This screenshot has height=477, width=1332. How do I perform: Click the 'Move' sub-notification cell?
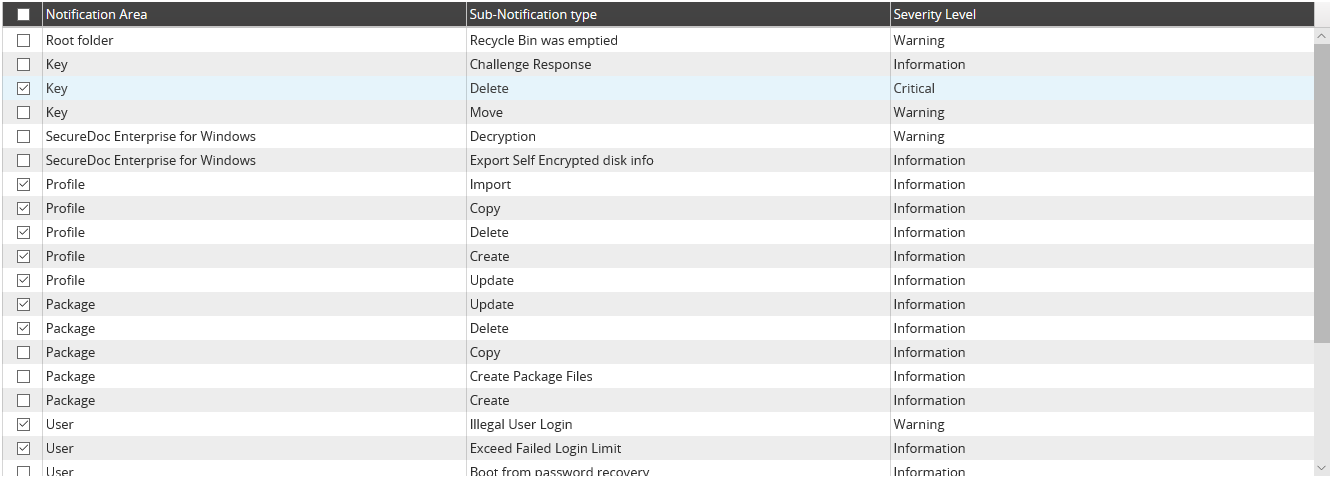(679, 113)
